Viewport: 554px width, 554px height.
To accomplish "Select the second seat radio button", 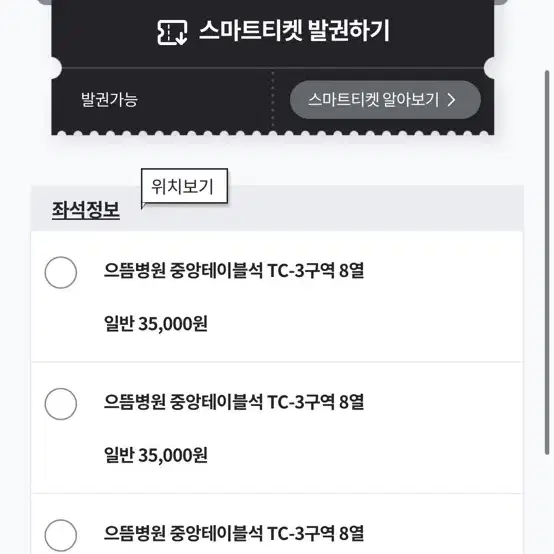I will coord(61,404).
